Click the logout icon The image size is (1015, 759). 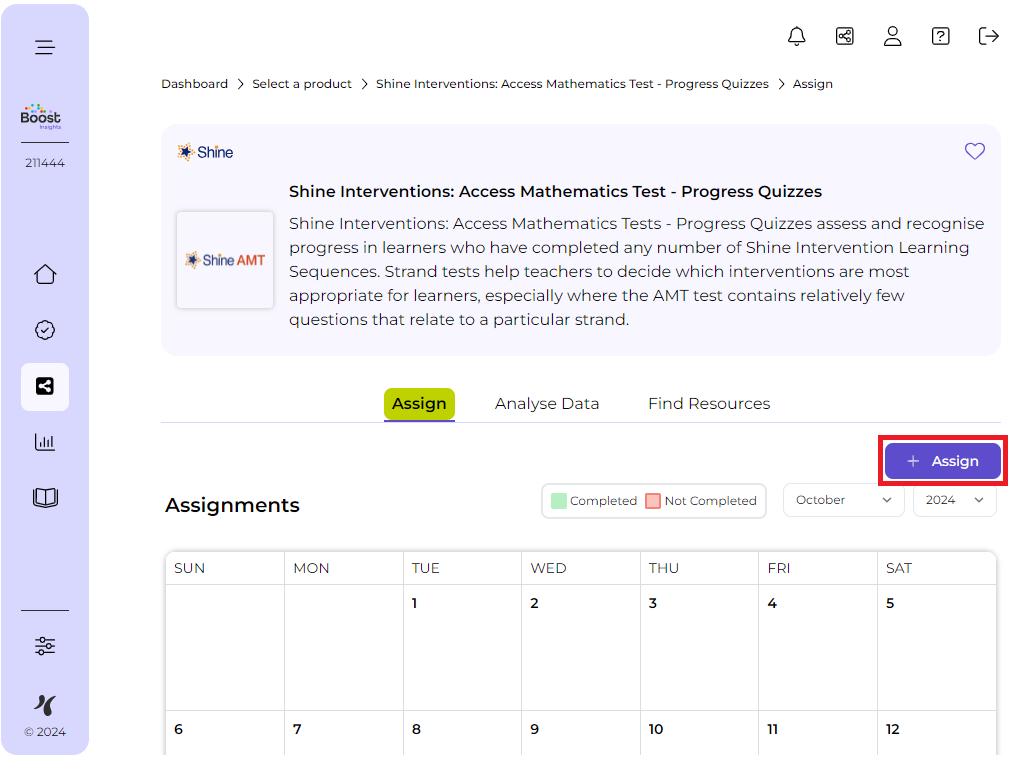(988, 36)
